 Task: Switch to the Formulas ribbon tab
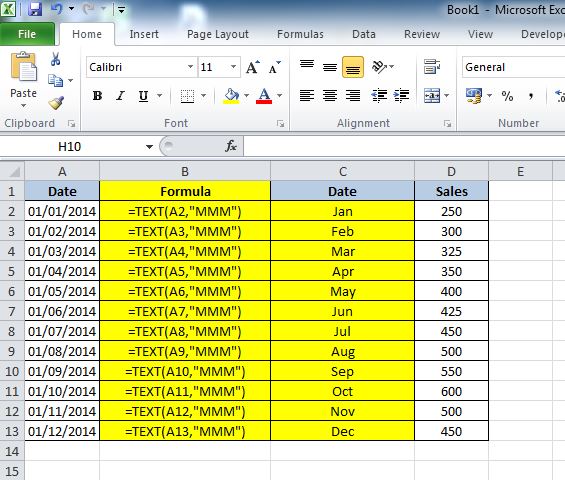pyautogui.click(x=300, y=34)
